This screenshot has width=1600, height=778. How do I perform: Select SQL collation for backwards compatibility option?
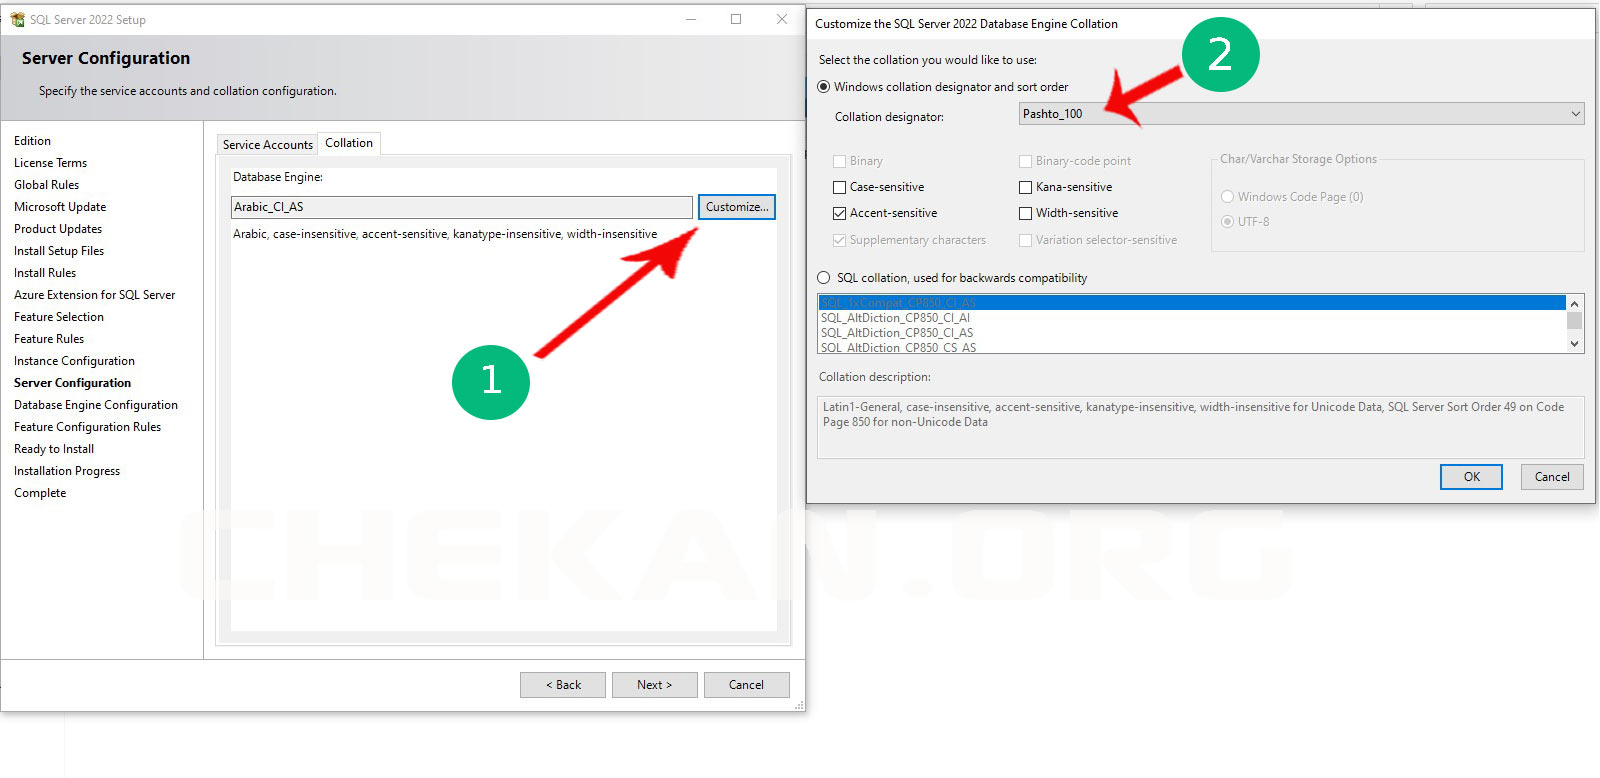(824, 278)
